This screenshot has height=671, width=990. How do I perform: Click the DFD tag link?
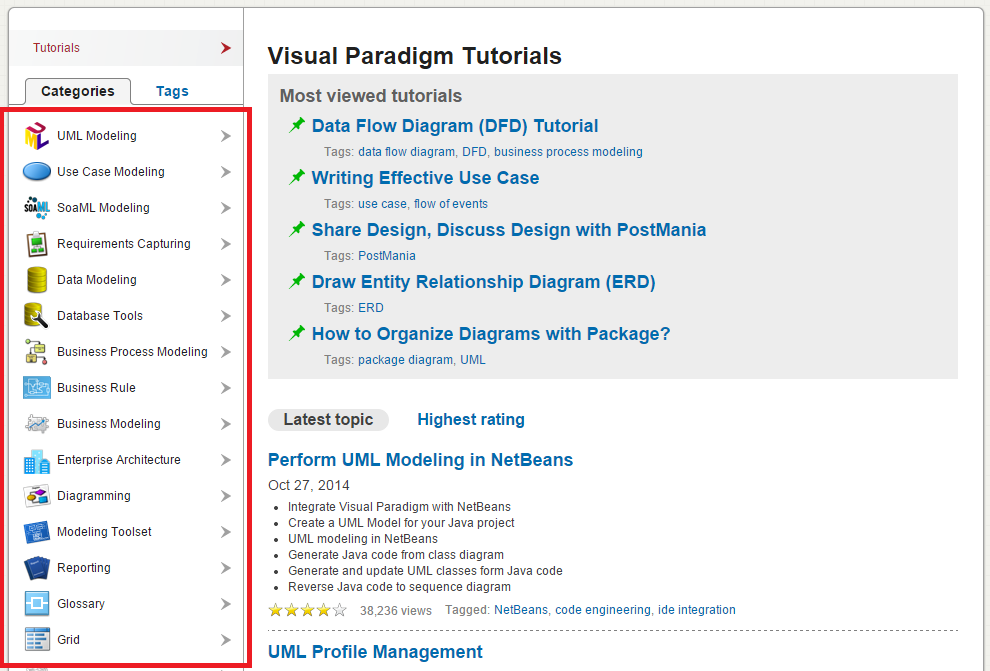[474, 152]
